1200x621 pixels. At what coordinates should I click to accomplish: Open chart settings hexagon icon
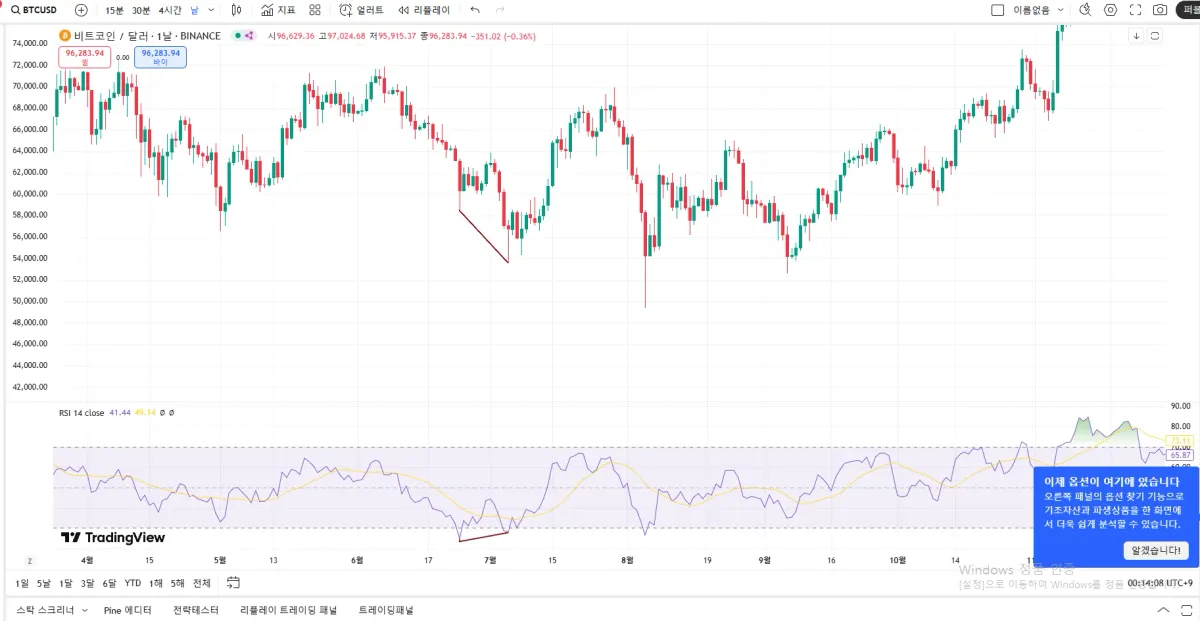[x=1110, y=10]
